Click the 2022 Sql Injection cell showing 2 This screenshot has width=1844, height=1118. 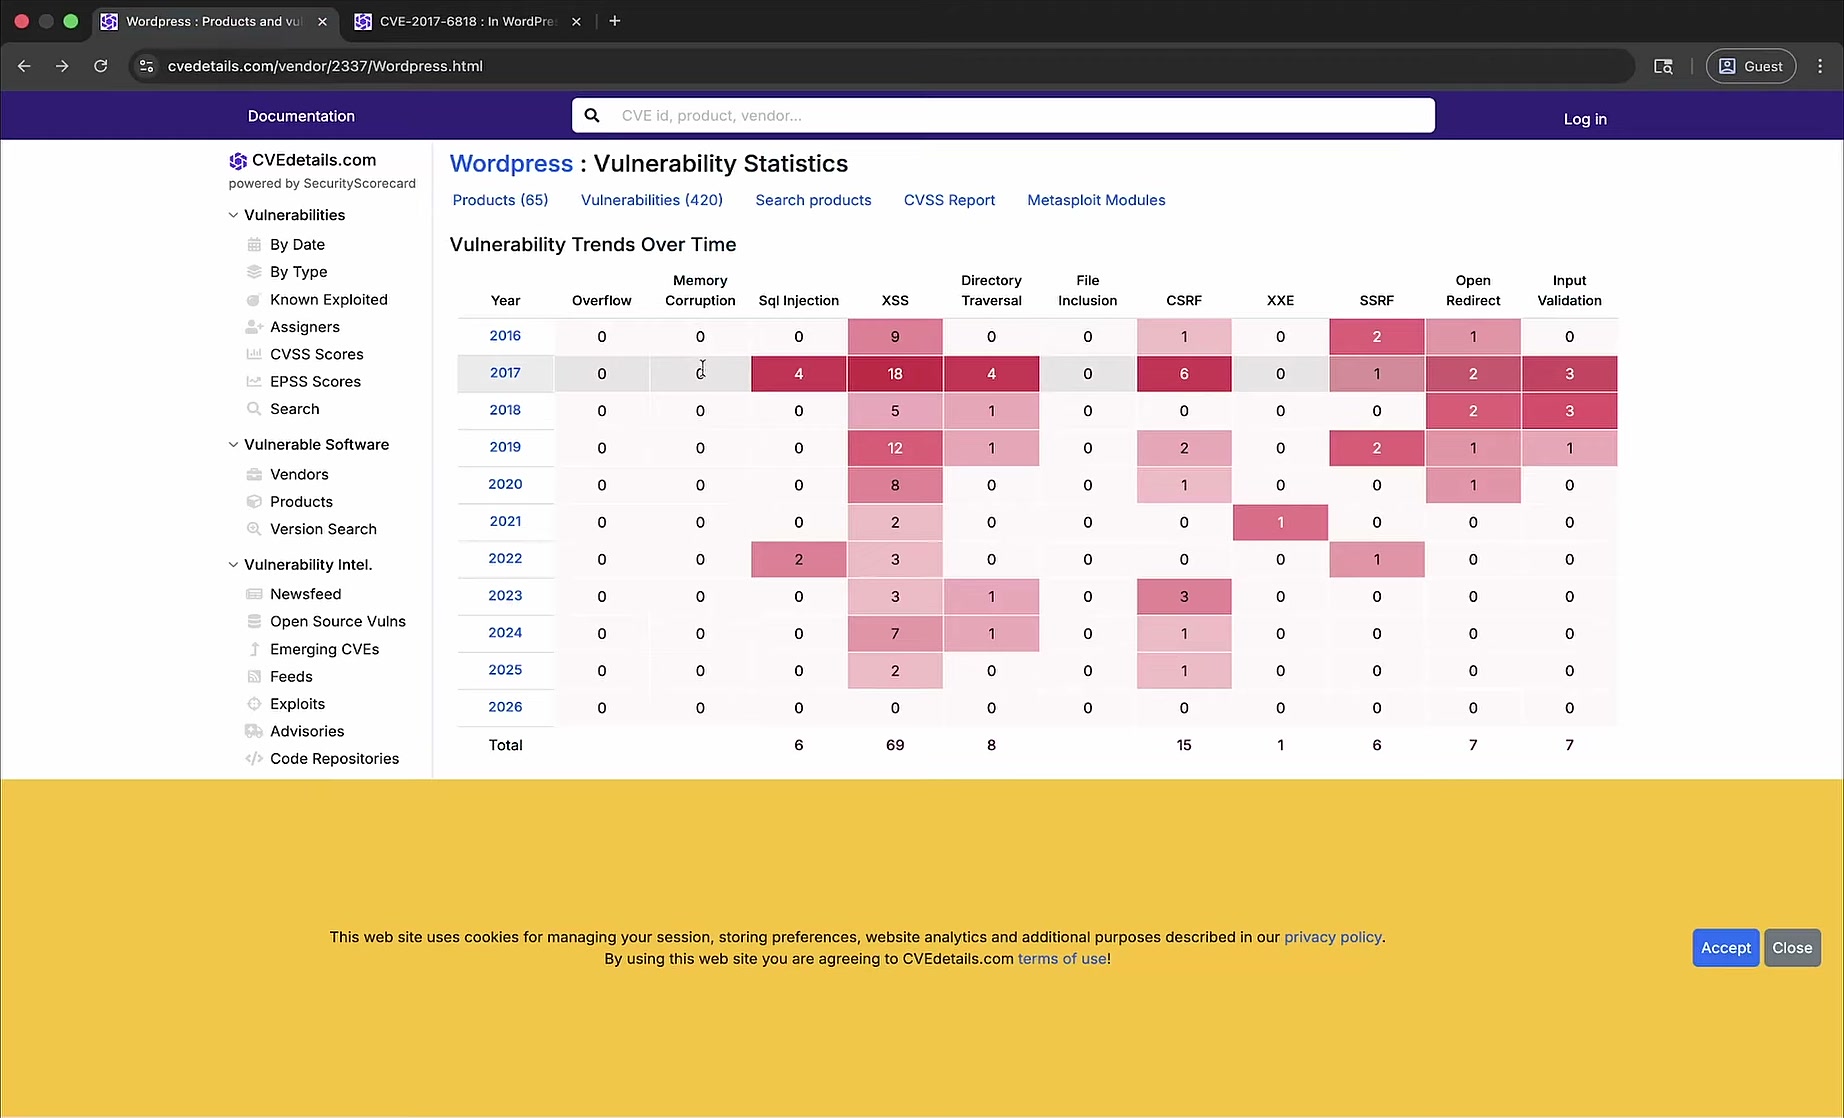pos(798,559)
